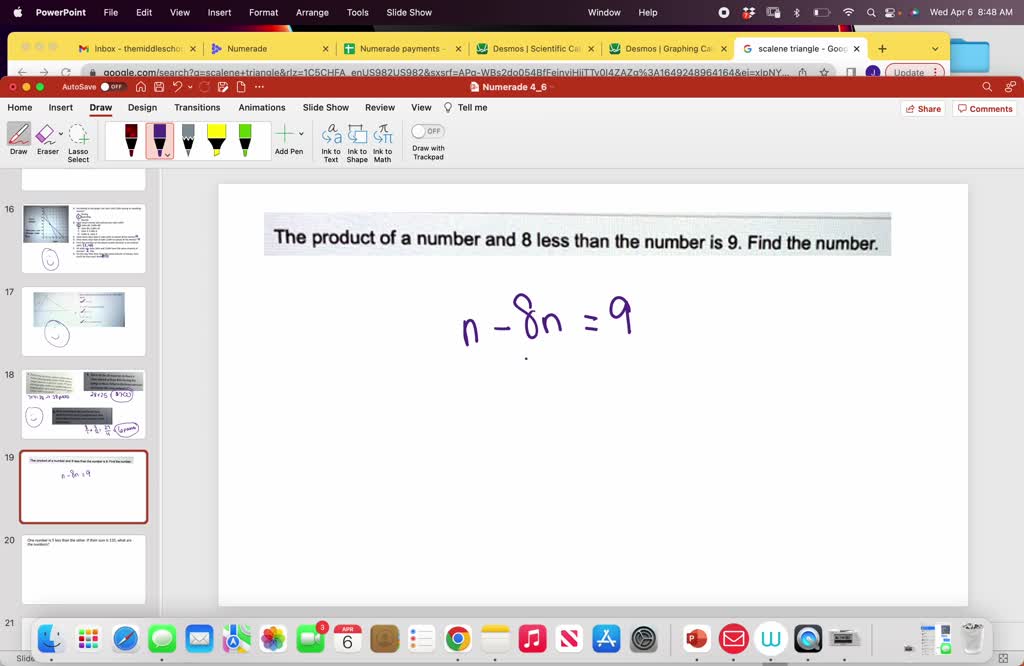Screen dimensions: 1024x666
Task: Expand the purple pen options arrow
Action: click(168, 155)
